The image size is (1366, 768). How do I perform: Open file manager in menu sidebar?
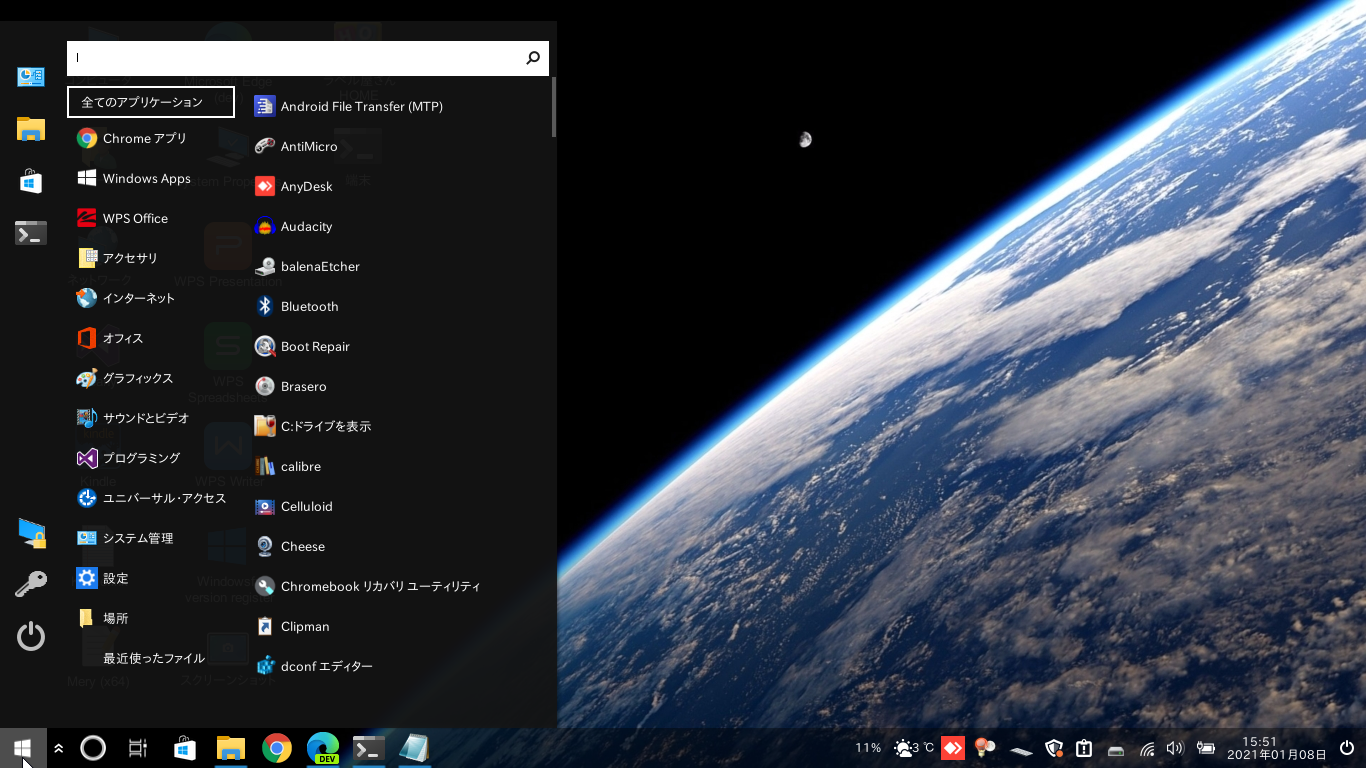coord(31,129)
